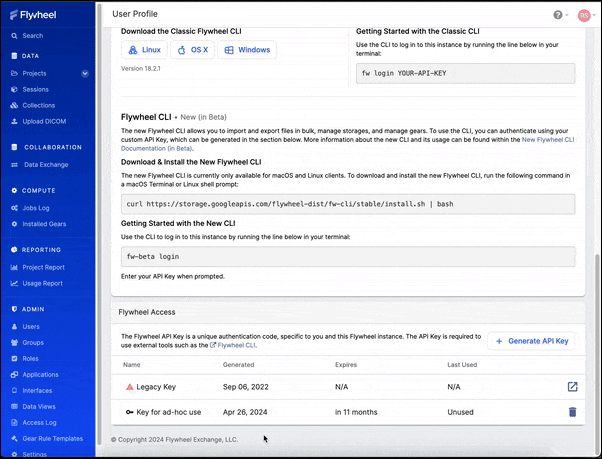Click the main page vertical scrollbar
This screenshot has width=602, height=459.
(x=596, y=355)
